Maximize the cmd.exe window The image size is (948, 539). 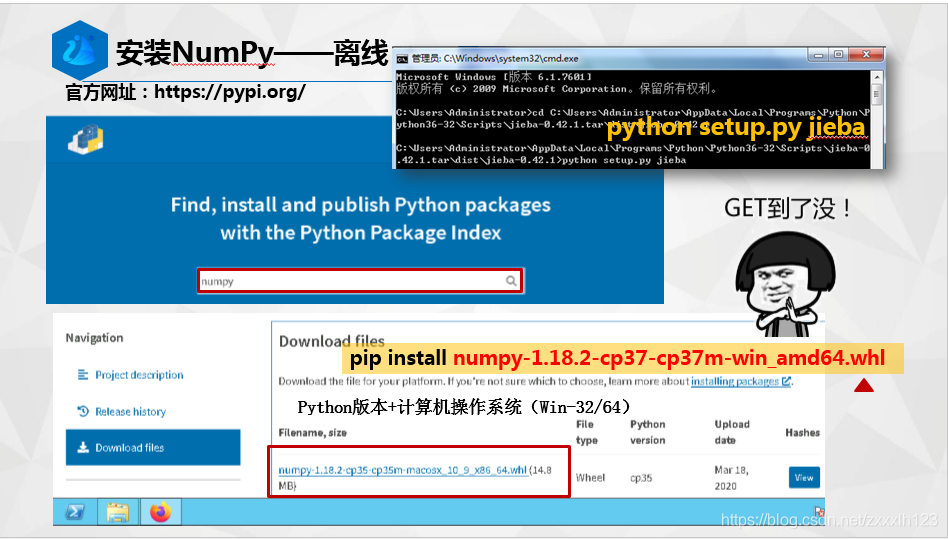838,54
